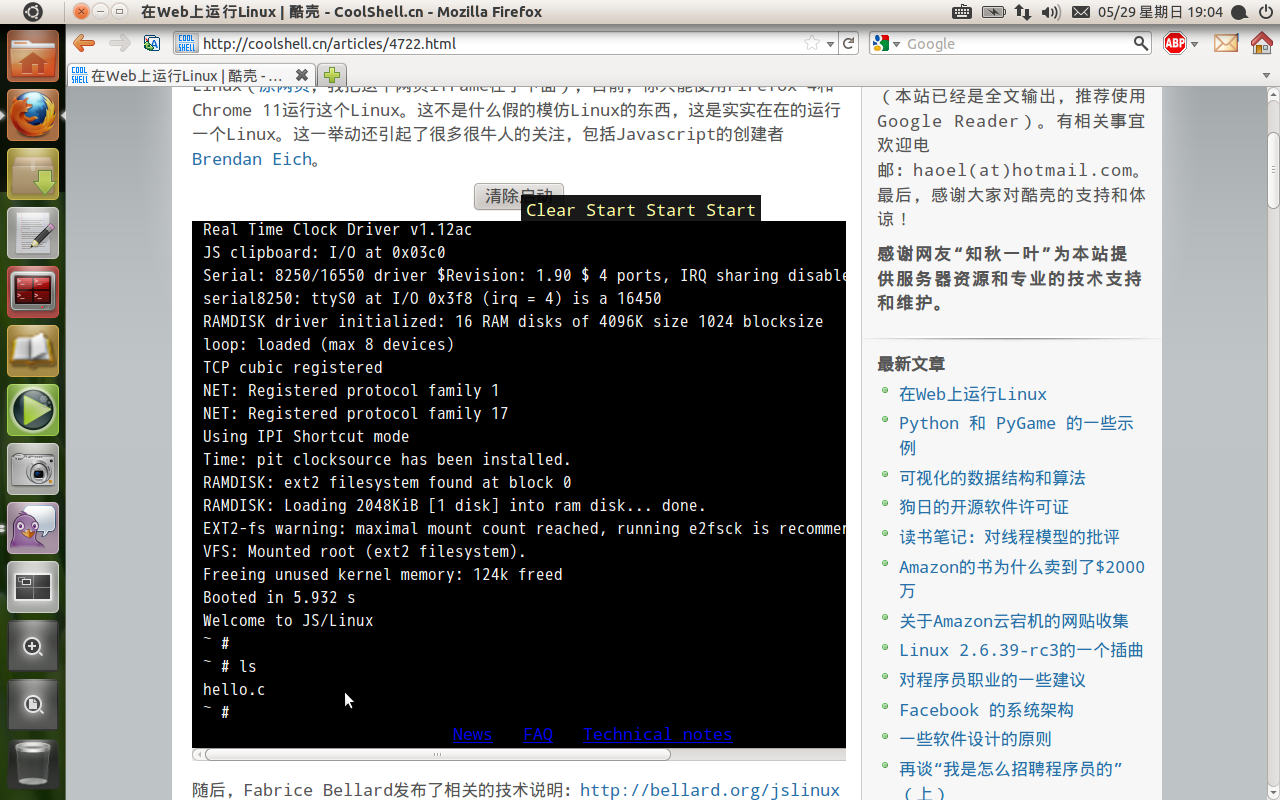Go back with the orange arrow

(84, 43)
